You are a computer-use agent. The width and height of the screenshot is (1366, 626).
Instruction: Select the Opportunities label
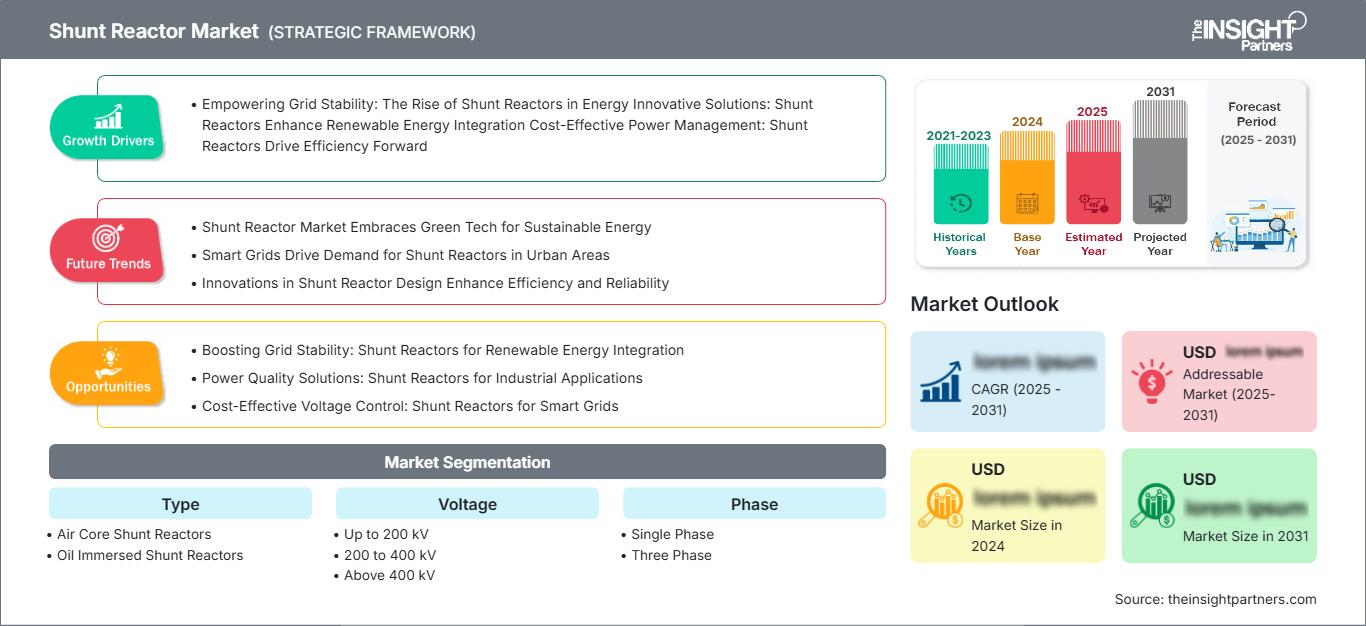pyautogui.click(x=108, y=387)
